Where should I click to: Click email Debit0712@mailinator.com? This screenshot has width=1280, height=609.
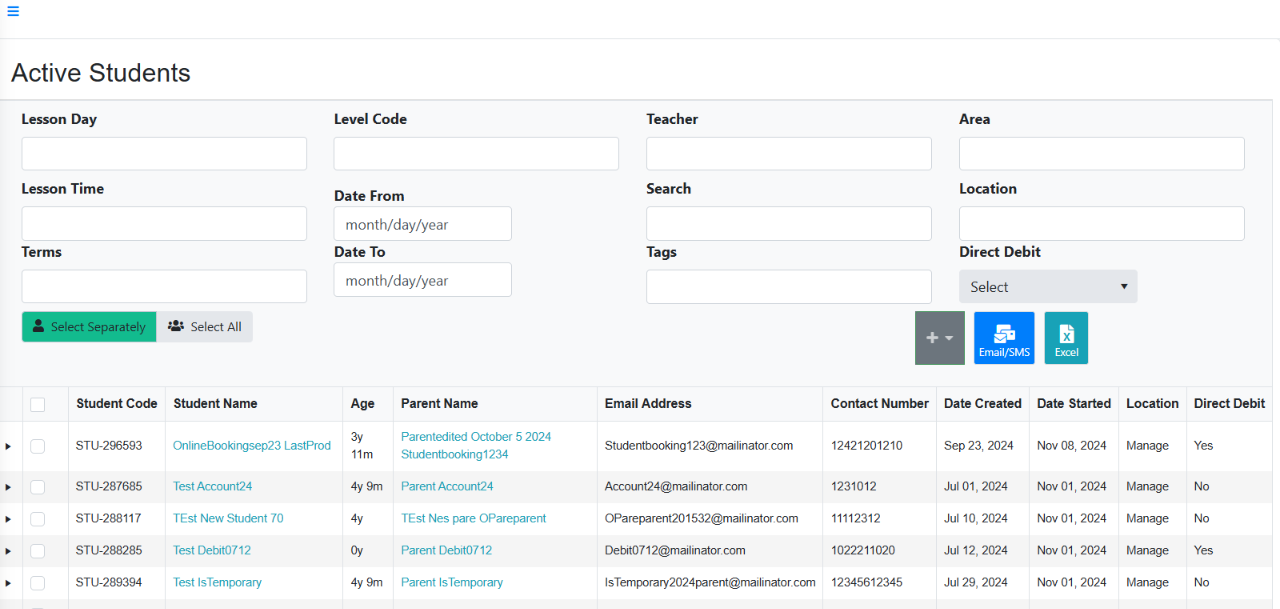[x=675, y=551]
